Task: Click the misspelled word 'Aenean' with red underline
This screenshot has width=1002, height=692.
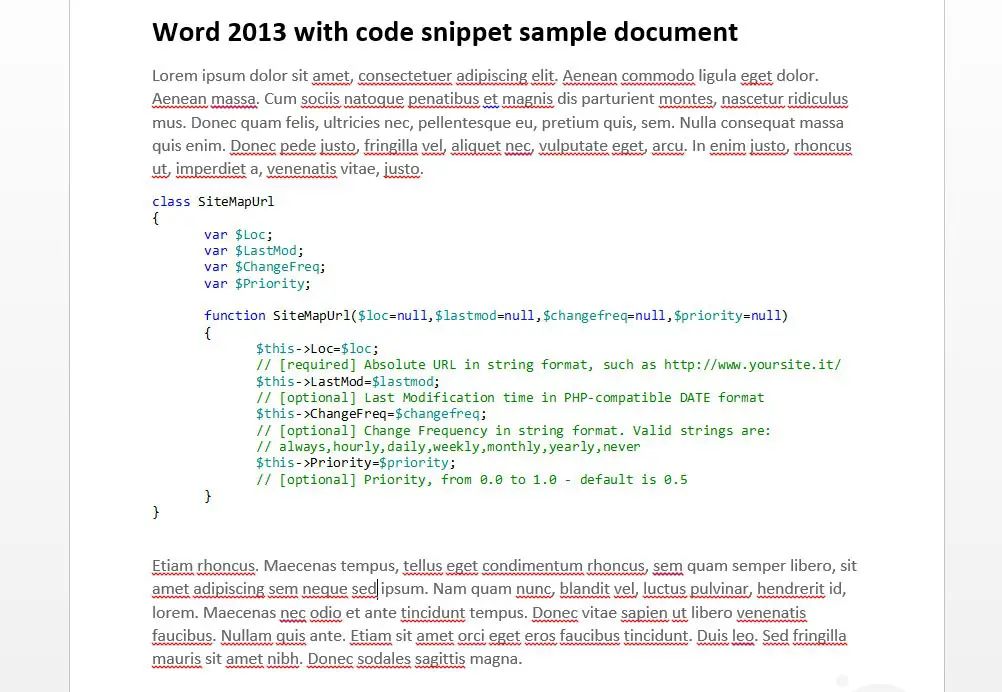Action: coord(591,75)
